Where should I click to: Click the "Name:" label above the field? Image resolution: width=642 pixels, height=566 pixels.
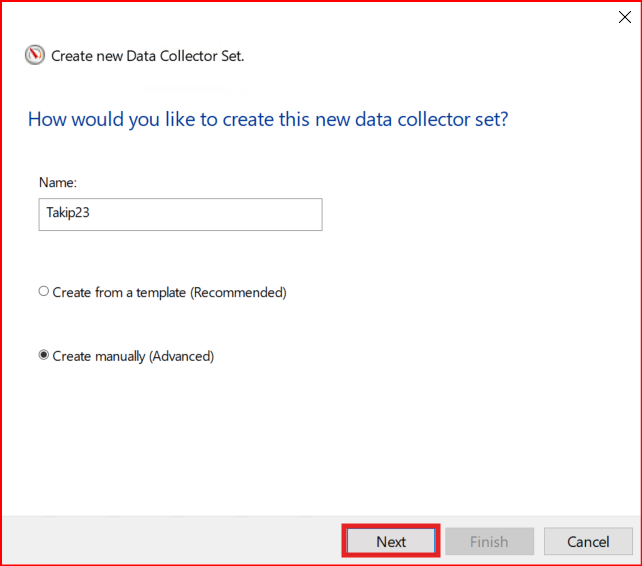pos(57,182)
